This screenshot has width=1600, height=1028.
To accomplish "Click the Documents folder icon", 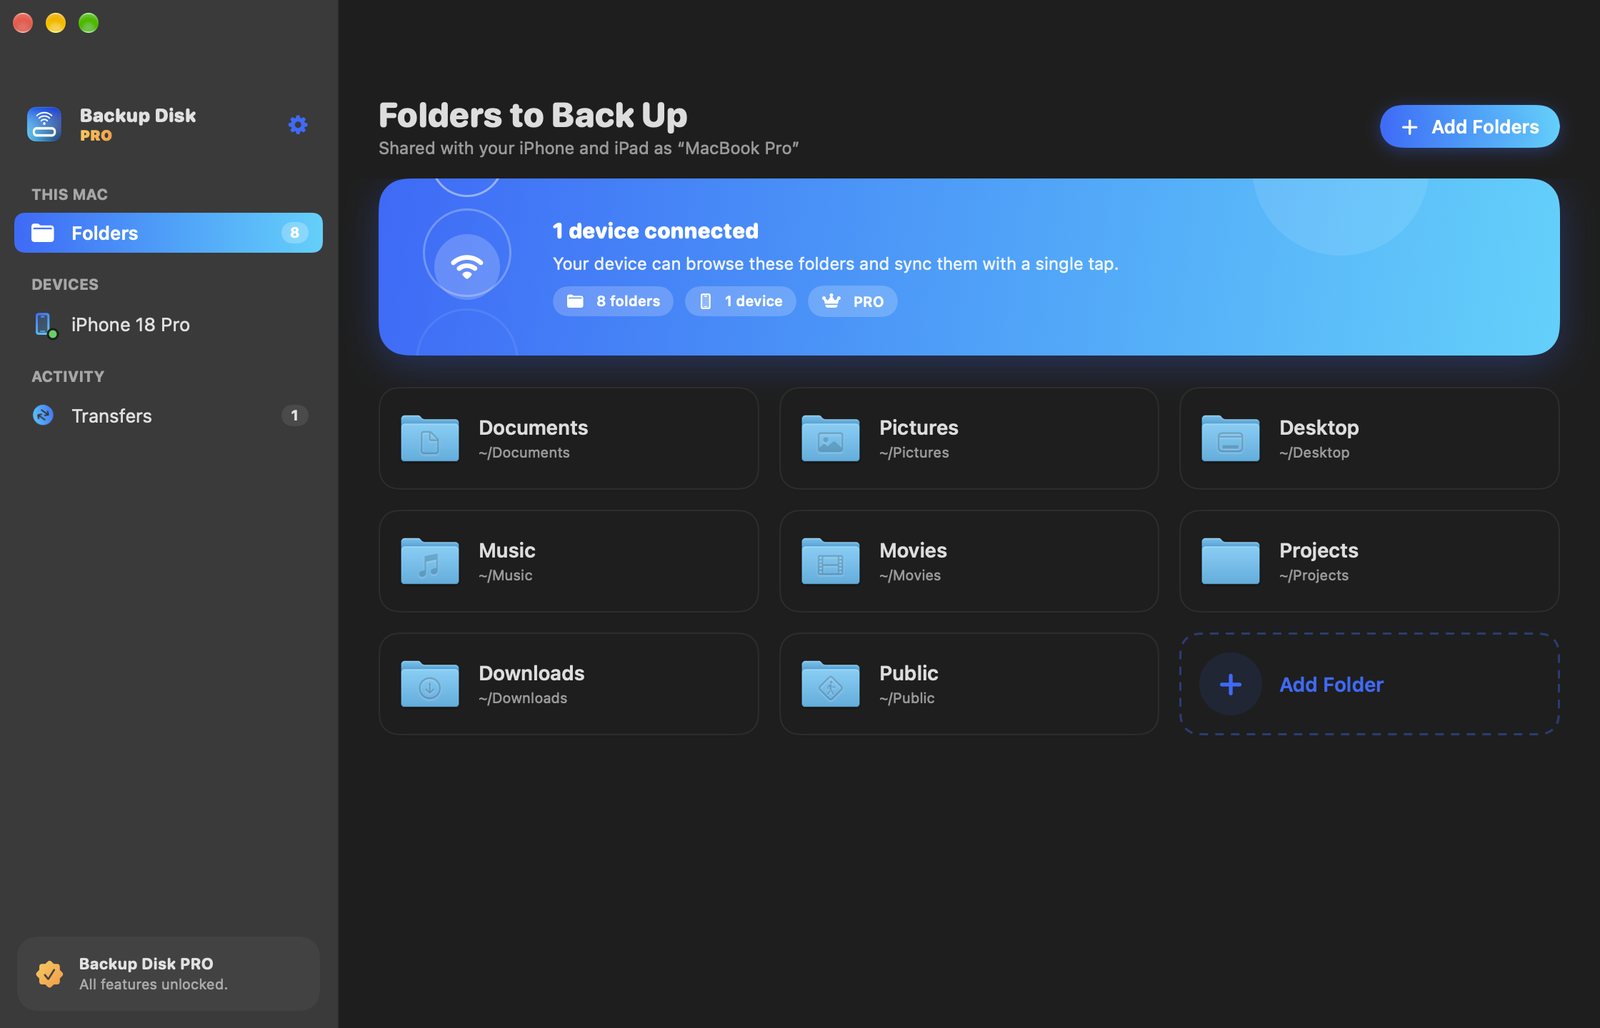I will (430, 438).
